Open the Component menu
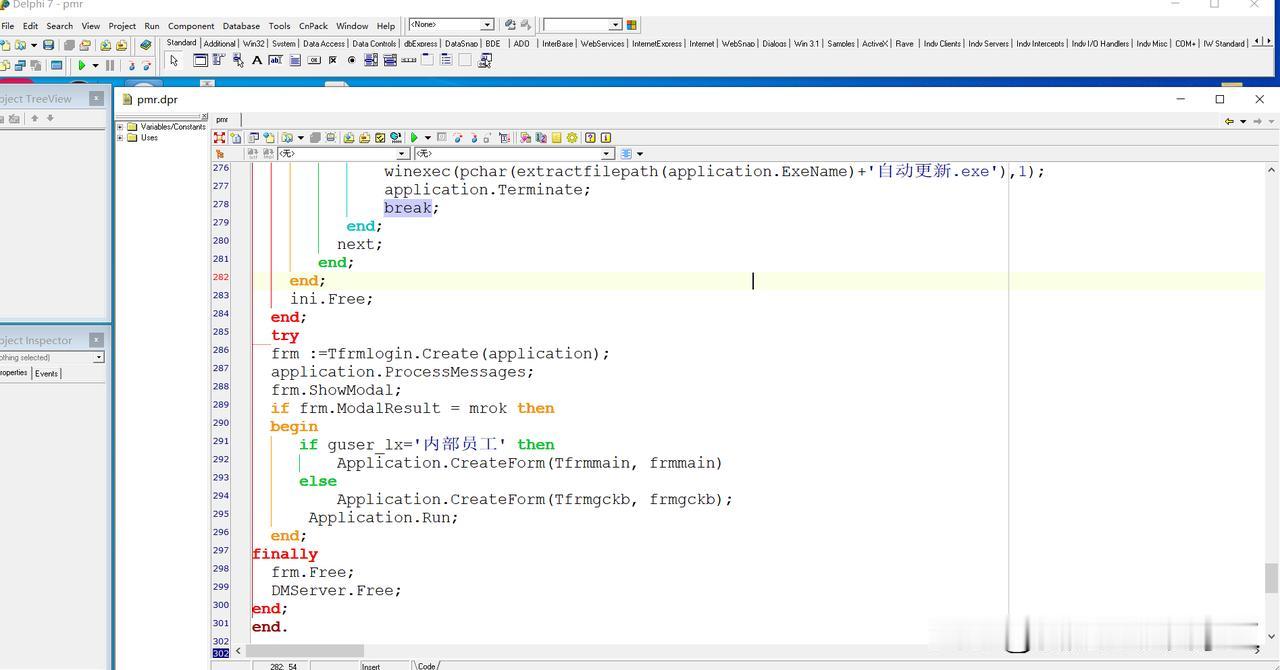1280x670 pixels. point(191,26)
